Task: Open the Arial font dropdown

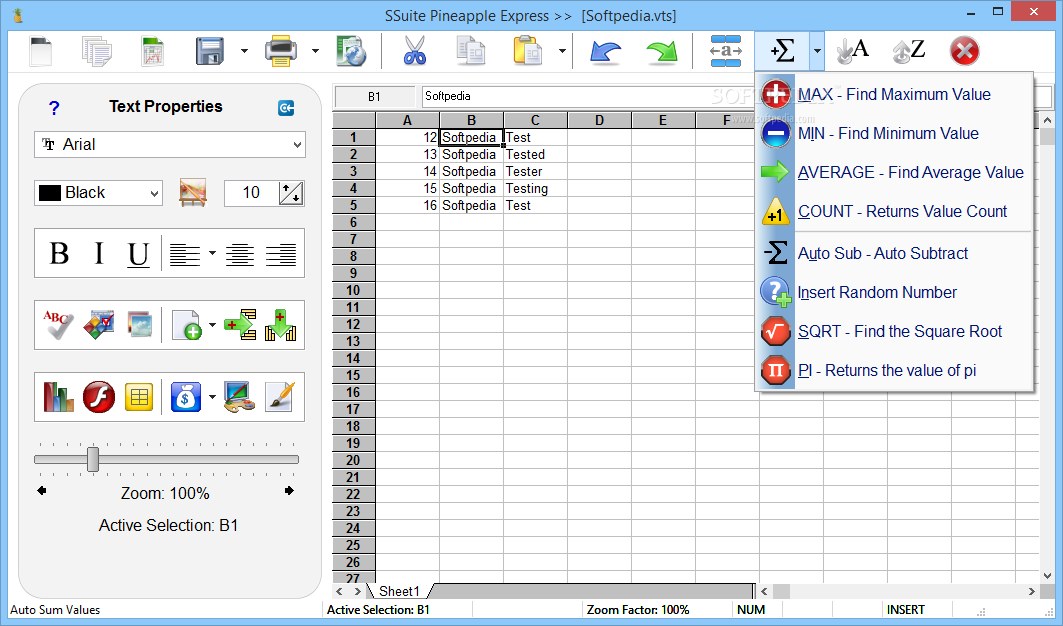Action: click(169, 144)
